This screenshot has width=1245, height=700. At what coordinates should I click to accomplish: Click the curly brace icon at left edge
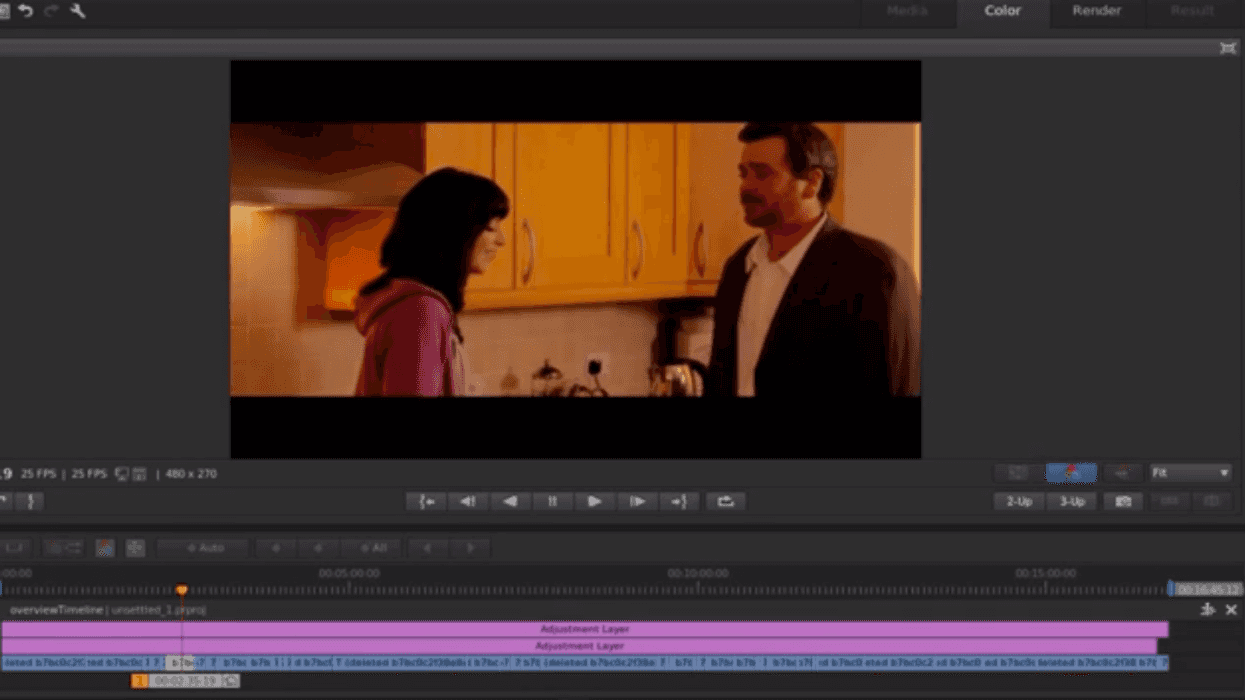(30, 502)
